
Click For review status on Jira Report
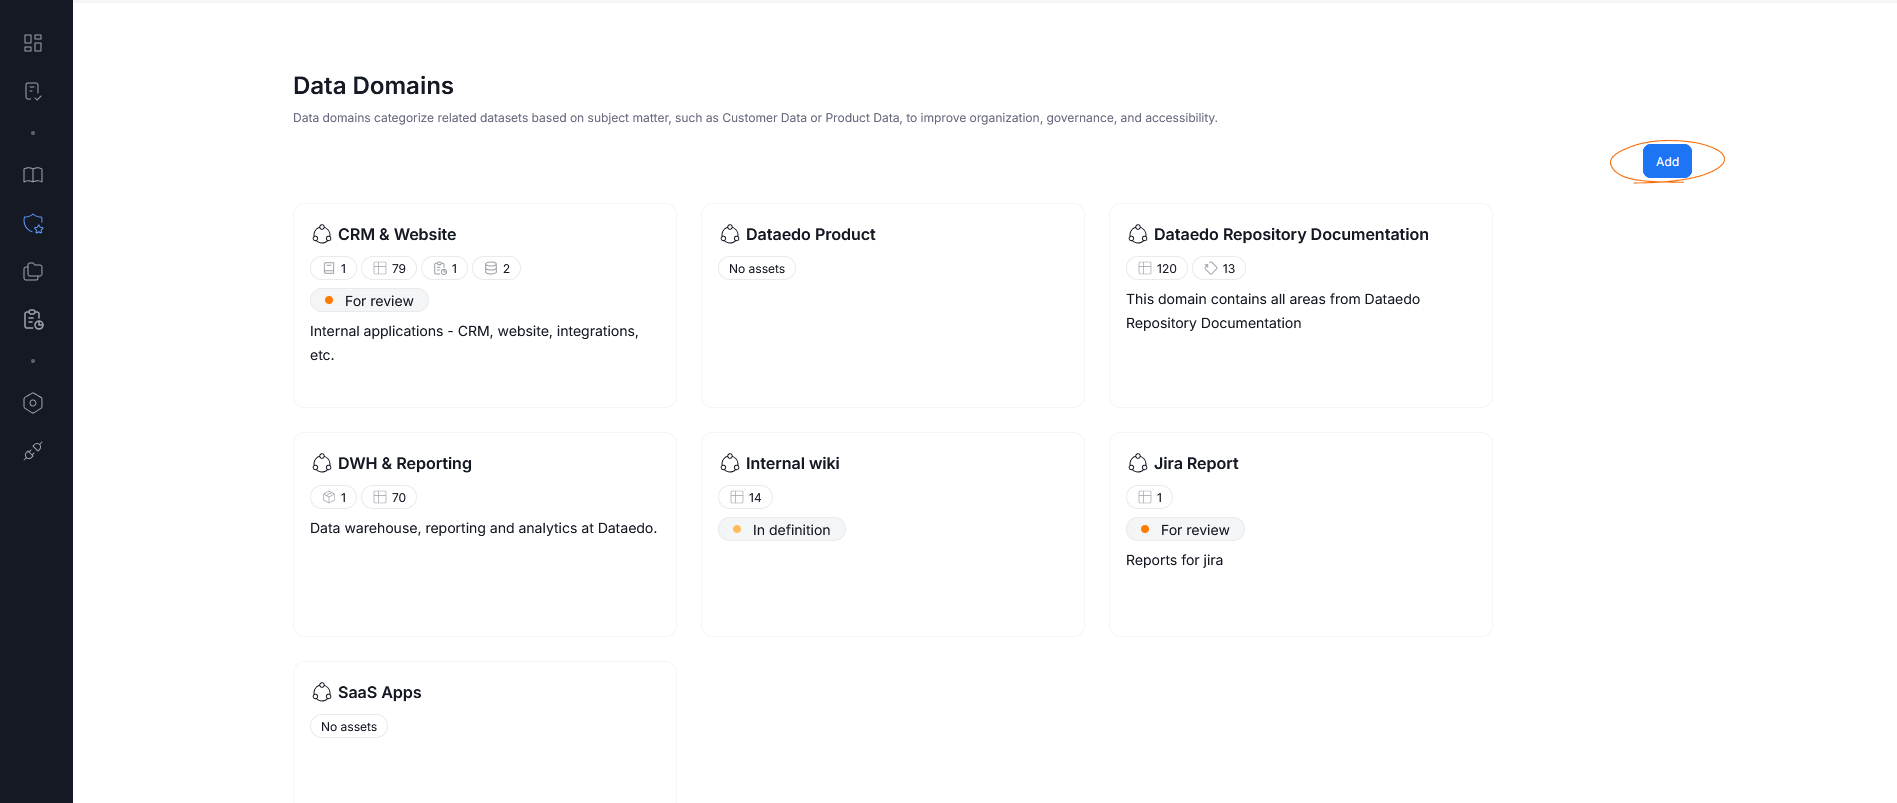[x=1186, y=530]
